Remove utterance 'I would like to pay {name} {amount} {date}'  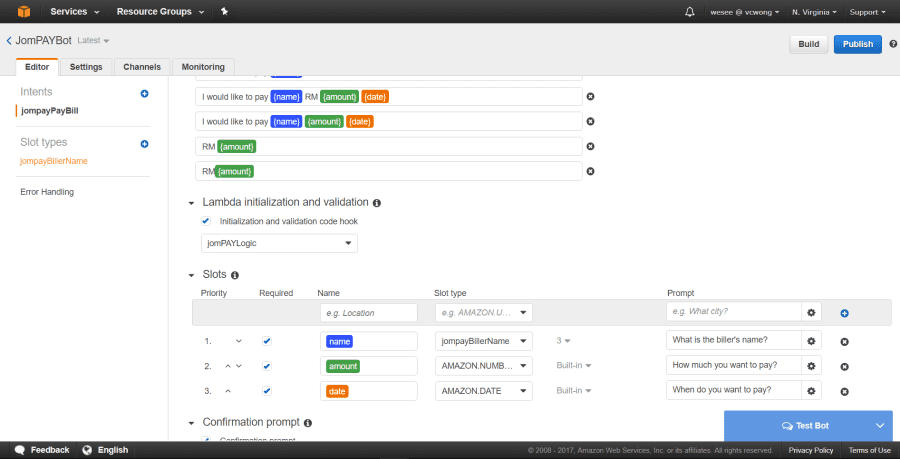pos(590,121)
